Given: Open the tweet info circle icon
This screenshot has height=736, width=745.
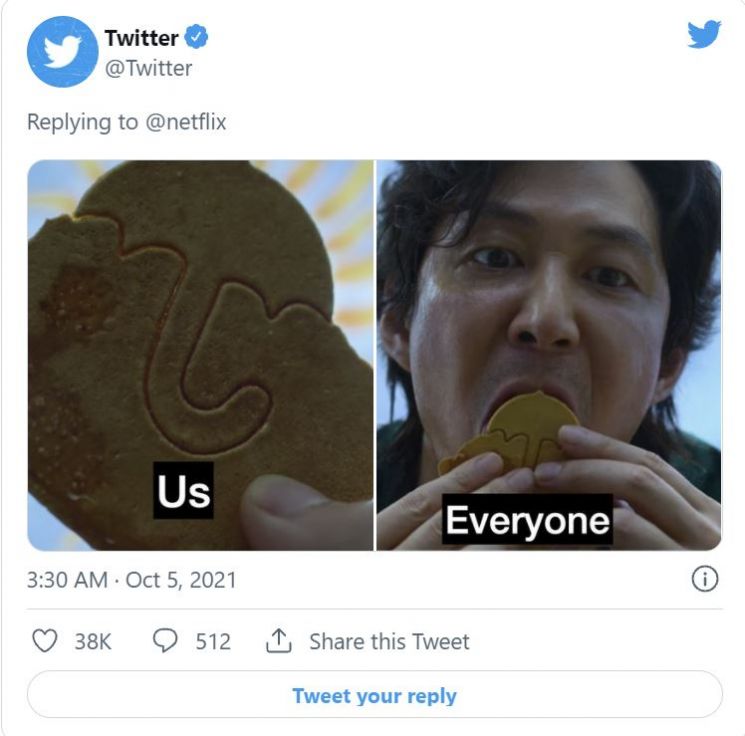Looking at the screenshot, I should [705, 579].
